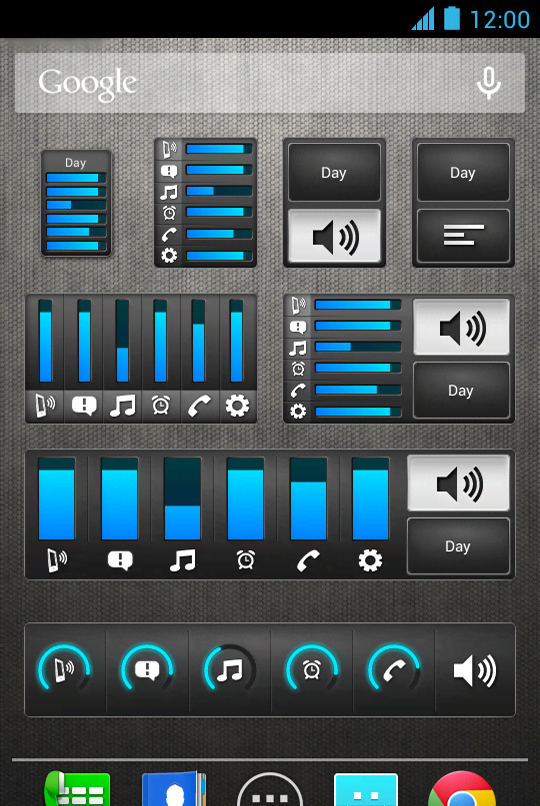Tap speaker button beside the wide vertical bars

pos(458,483)
